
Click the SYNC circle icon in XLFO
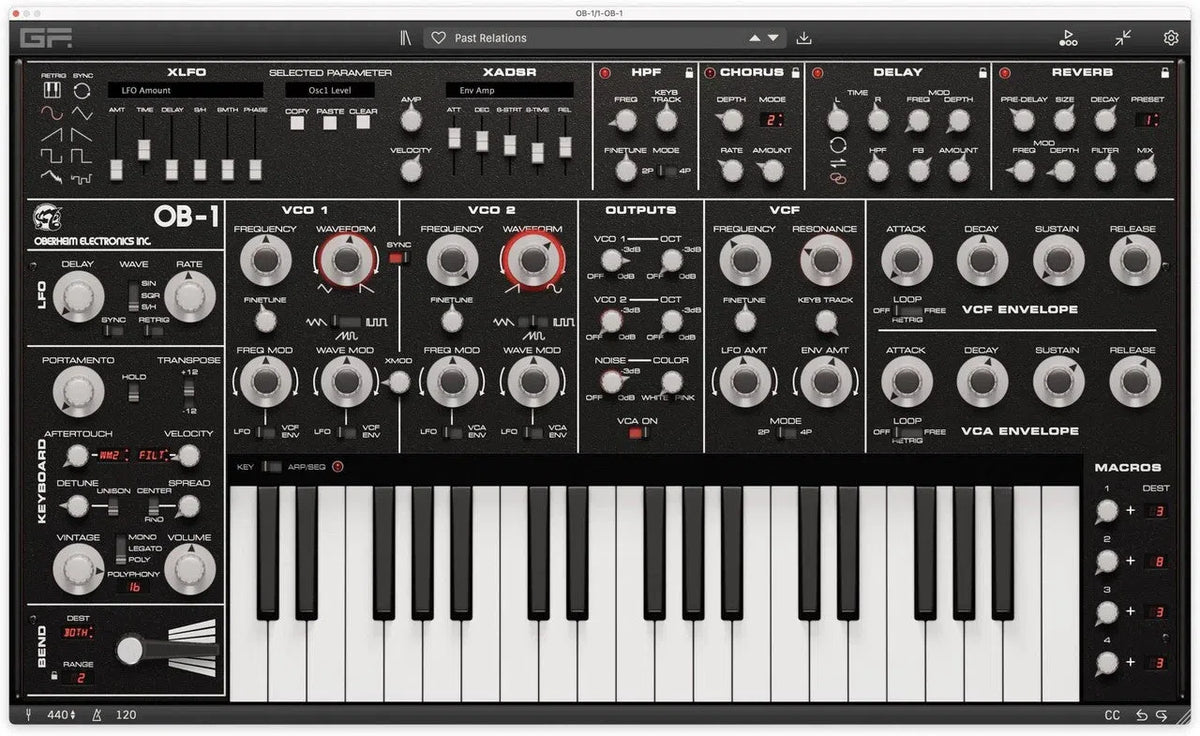82,90
